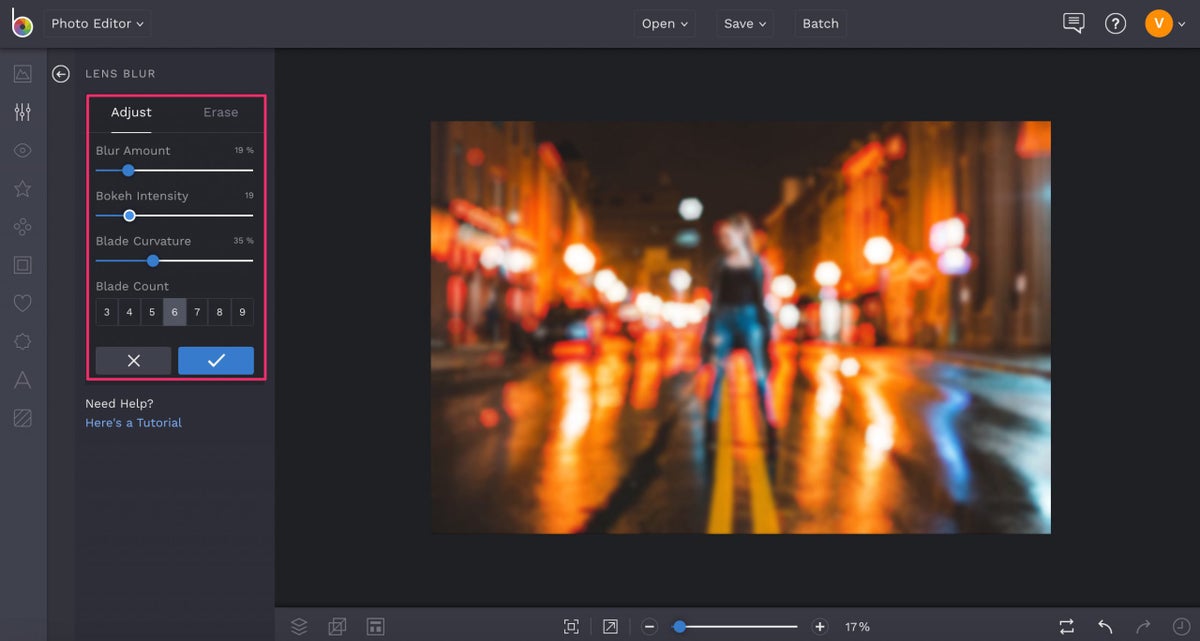1200x641 pixels.
Task: Open the feedback comment icon in the top bar
Action: point(1073,23)
